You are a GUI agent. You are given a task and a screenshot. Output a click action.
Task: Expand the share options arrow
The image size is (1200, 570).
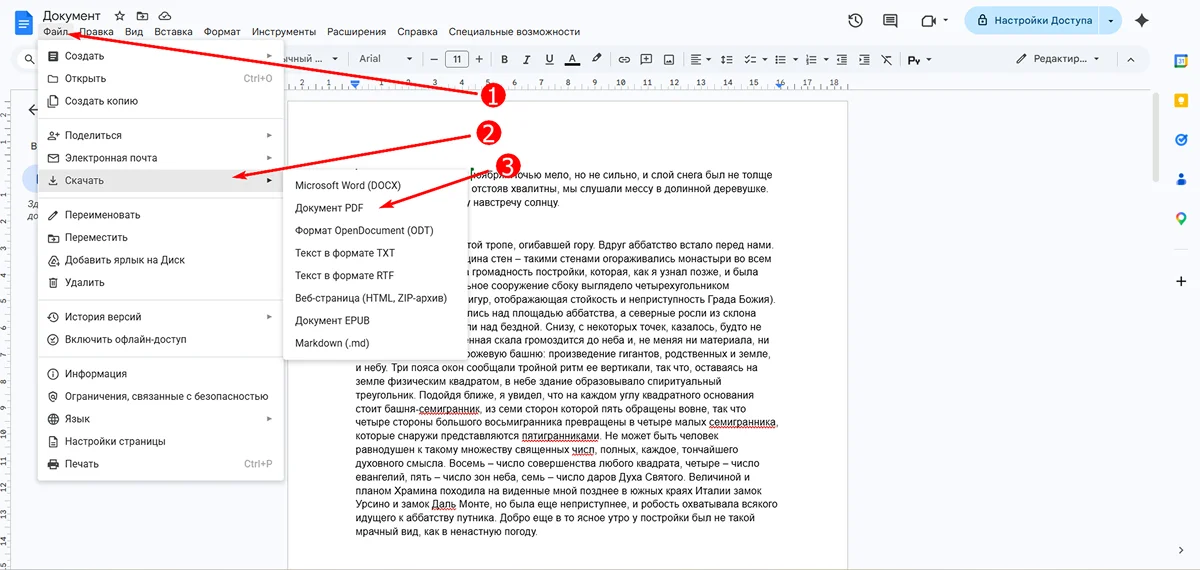pos(1111,20)
